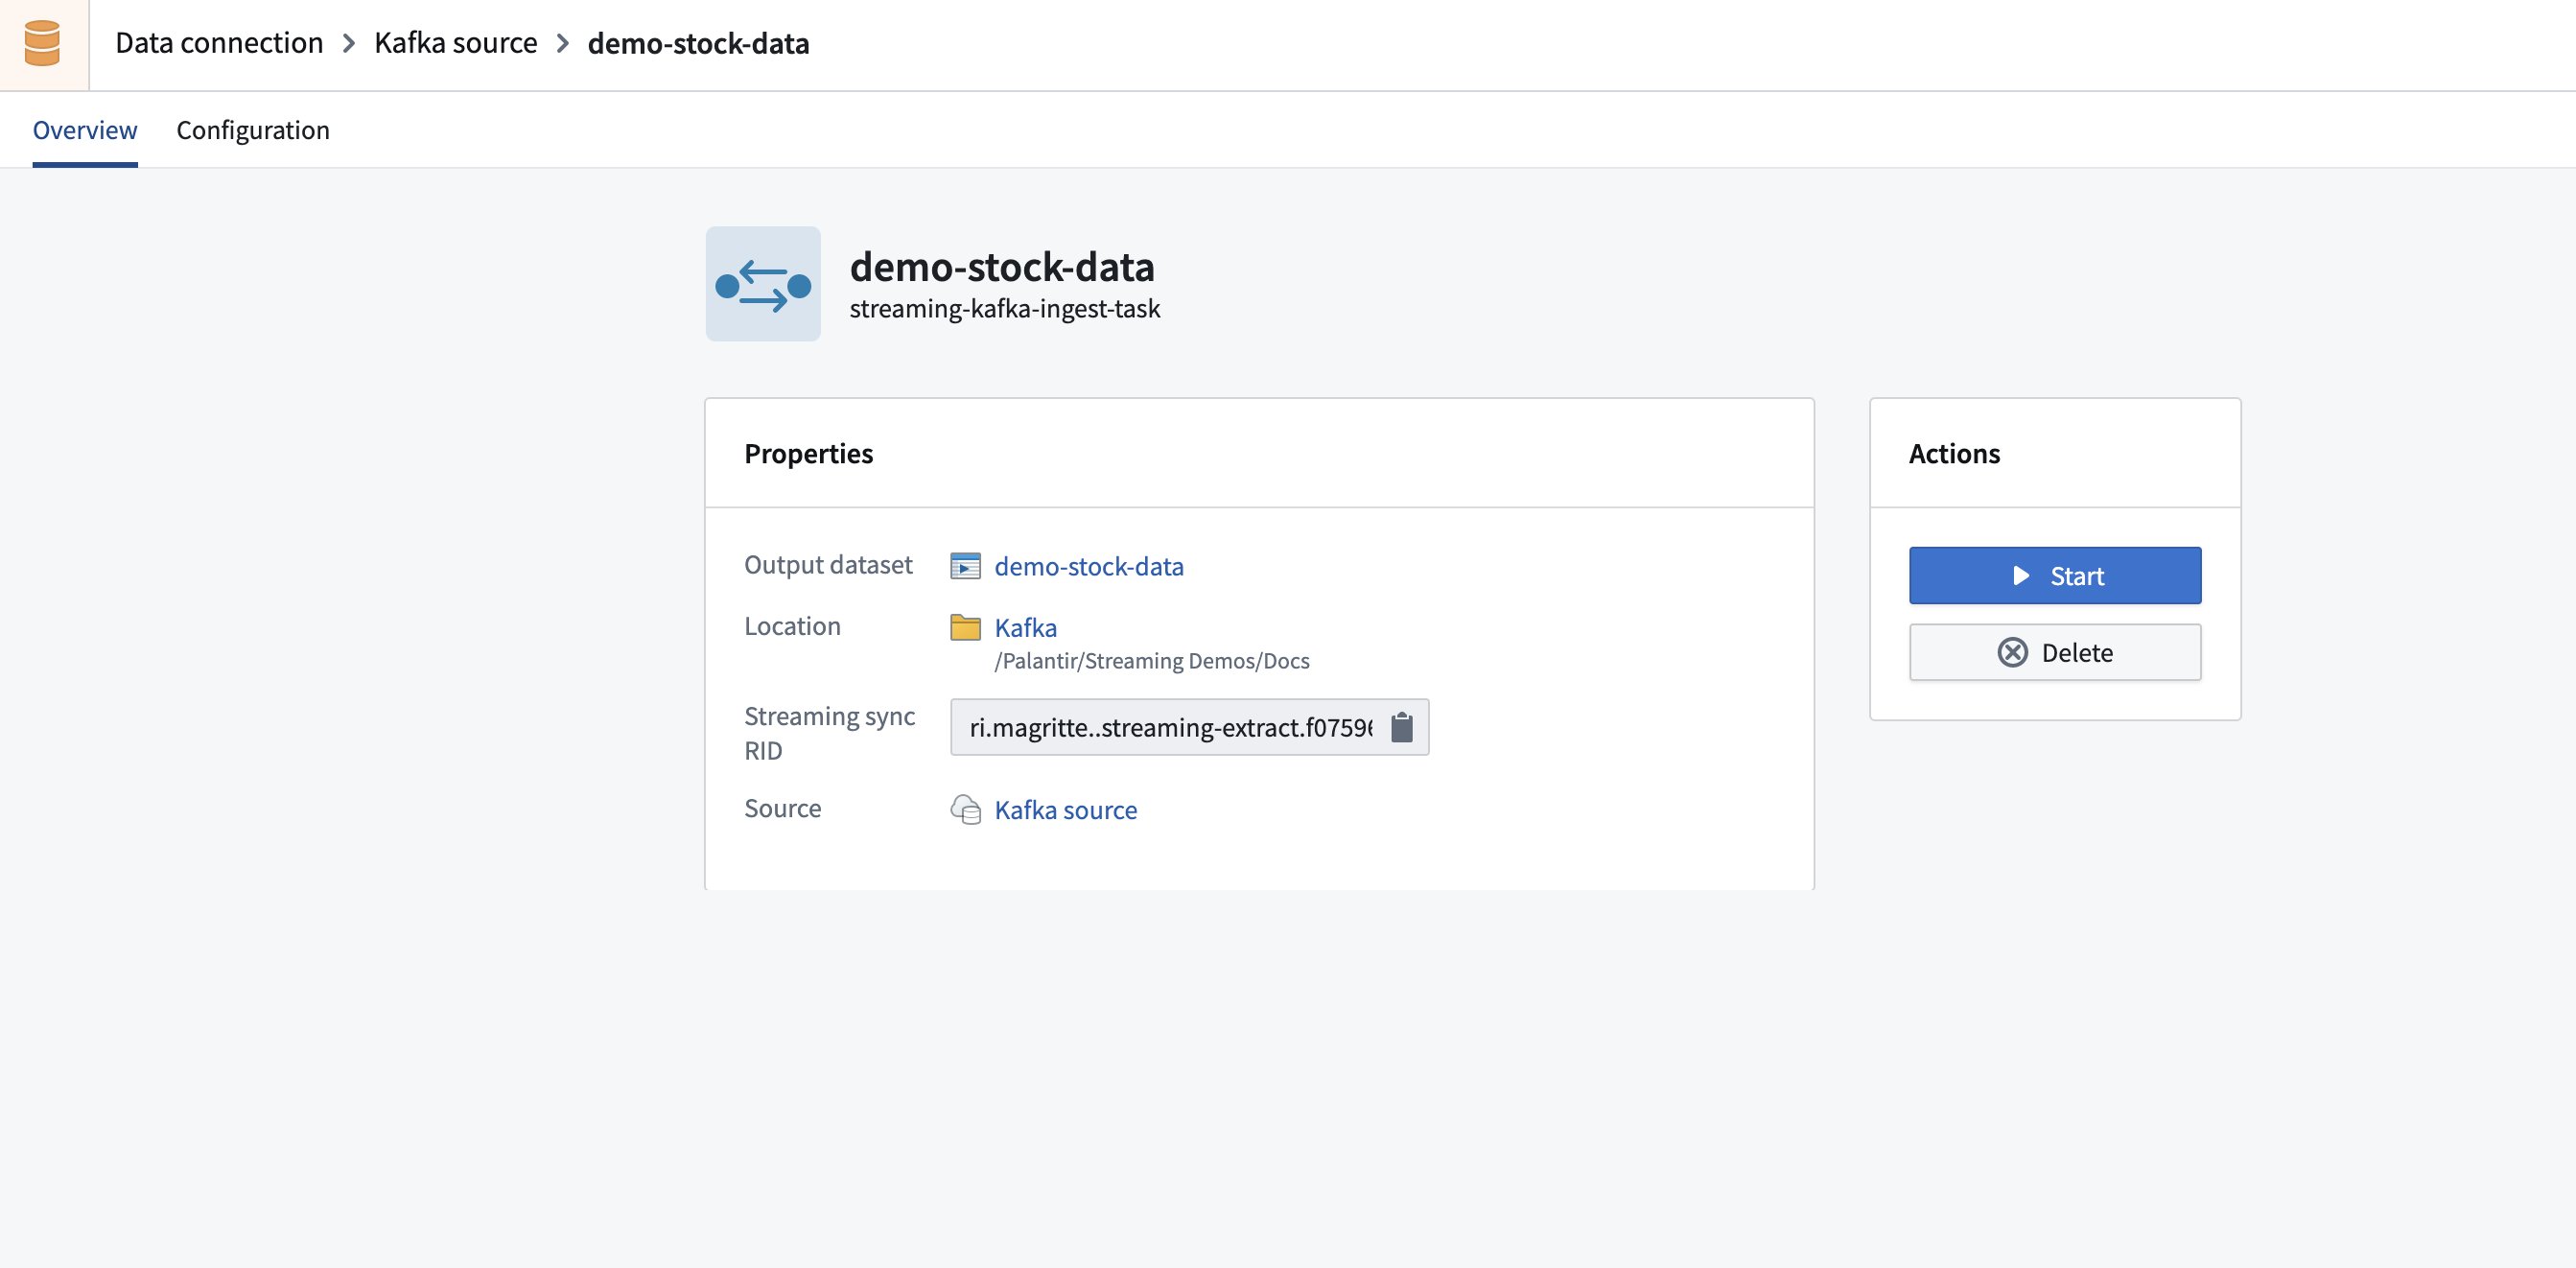Copy the streaming sync RID using clipboard icon
This screenshot has height=1268, width=2576.
[x=1403, y=727]
